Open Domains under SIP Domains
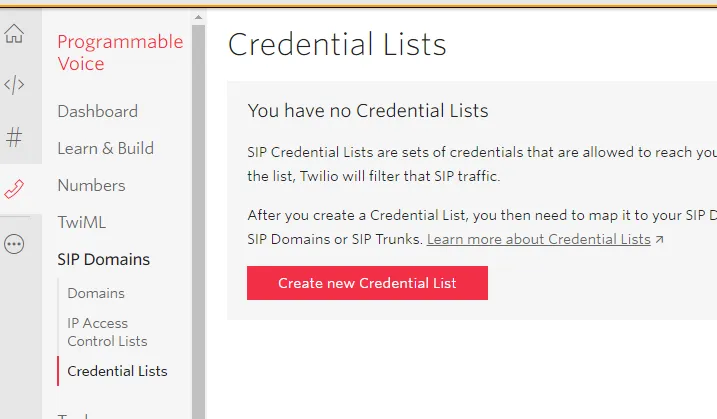The width and height of the screenshot is (717, 419). click(96, 293)
